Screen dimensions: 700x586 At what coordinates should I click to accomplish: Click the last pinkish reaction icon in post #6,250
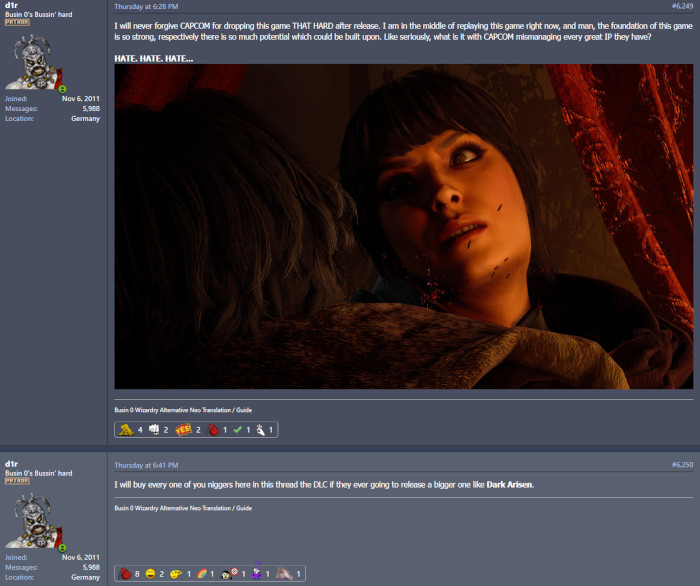(x=284, y=574)
